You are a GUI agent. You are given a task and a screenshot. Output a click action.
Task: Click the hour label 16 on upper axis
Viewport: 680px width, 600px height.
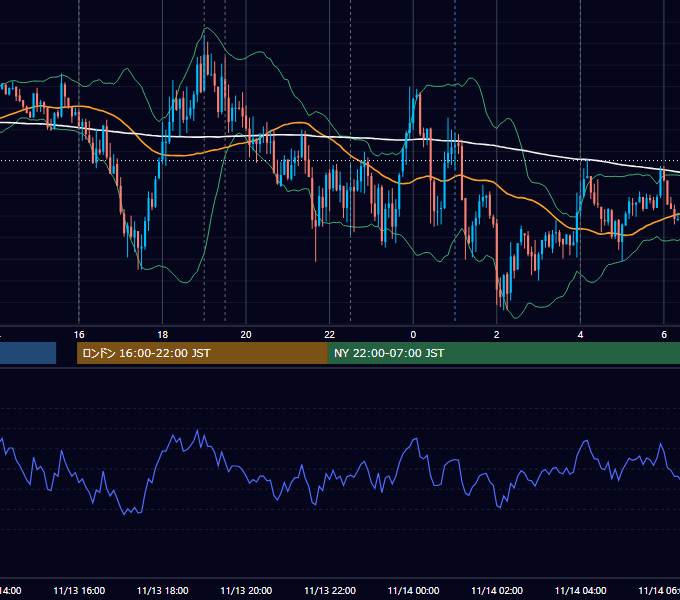click(x=79, y=335)
